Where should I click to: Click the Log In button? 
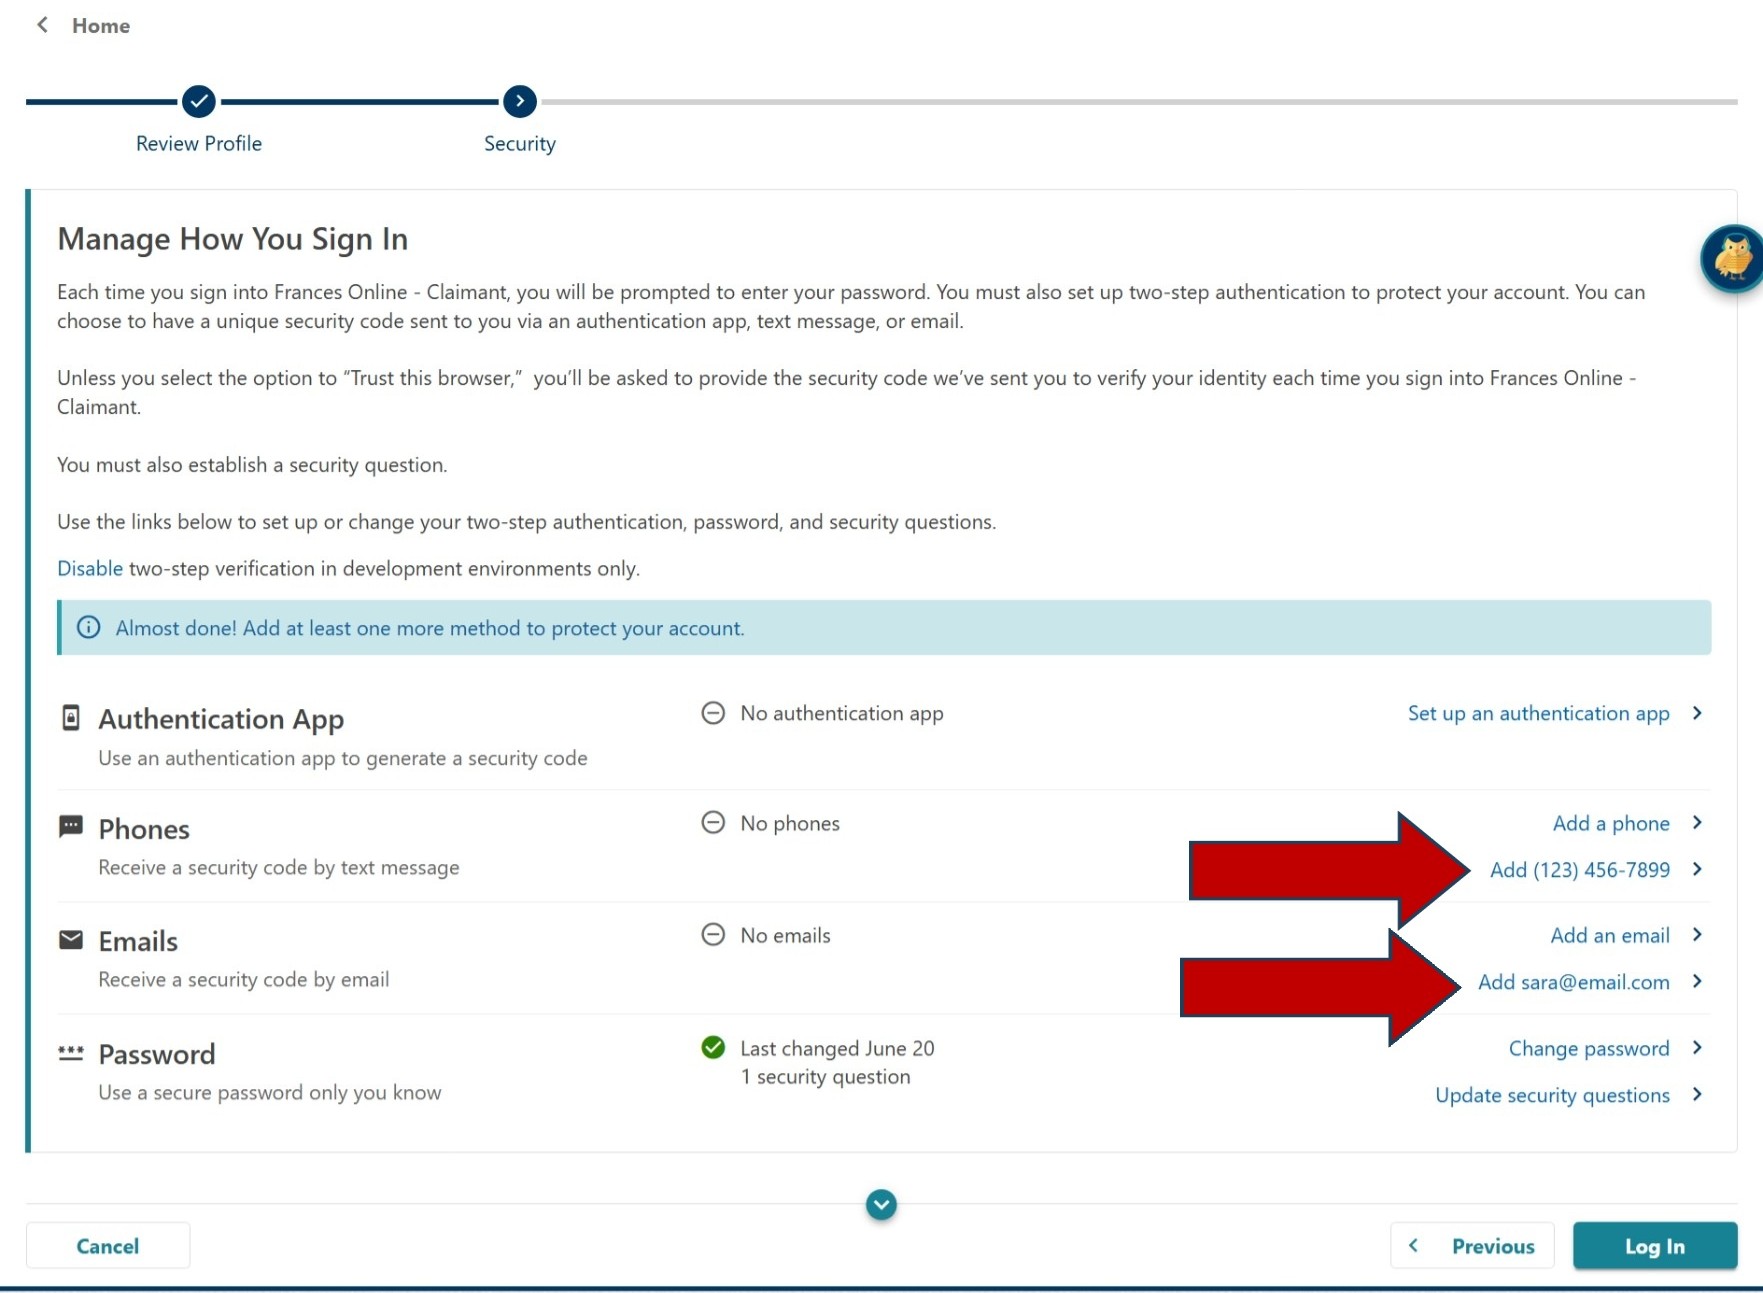tap(1654, 1246)
